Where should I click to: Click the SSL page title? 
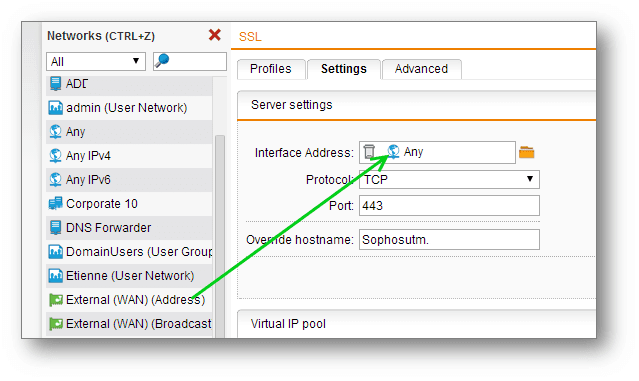[250, 37]
